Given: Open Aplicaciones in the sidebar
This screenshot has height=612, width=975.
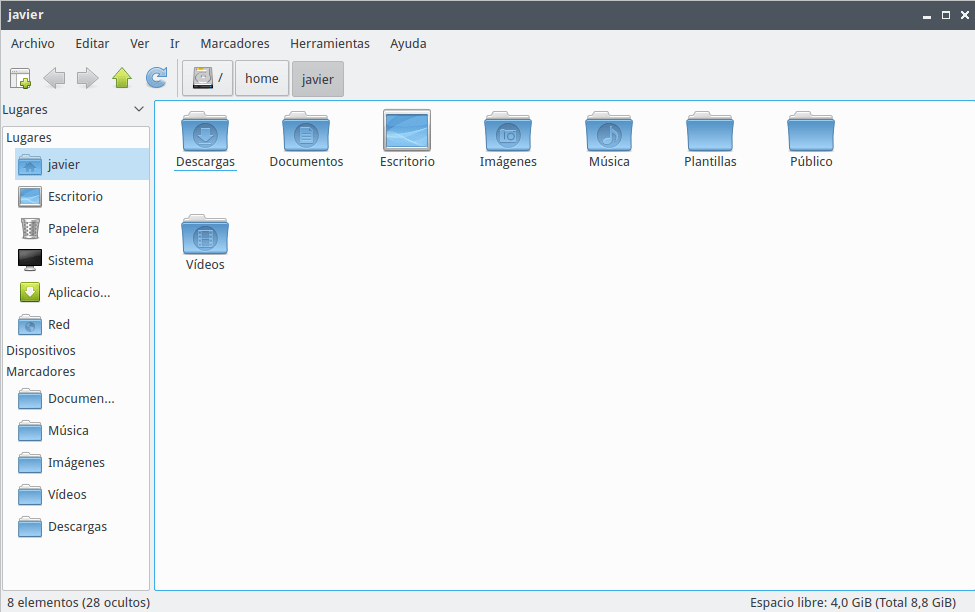Looking at the screenshot, I should coord(82,292).
